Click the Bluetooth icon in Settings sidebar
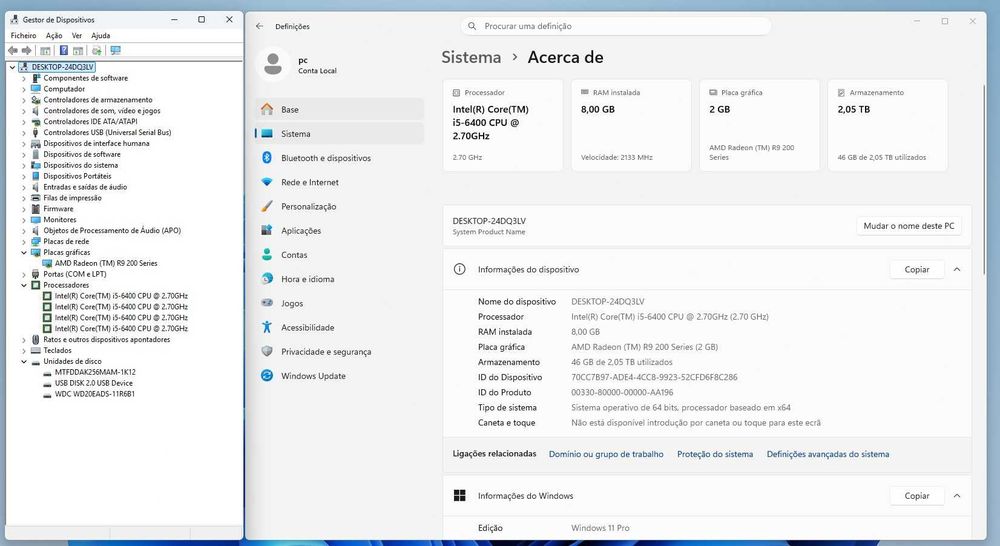 click(x=267, y=158)
